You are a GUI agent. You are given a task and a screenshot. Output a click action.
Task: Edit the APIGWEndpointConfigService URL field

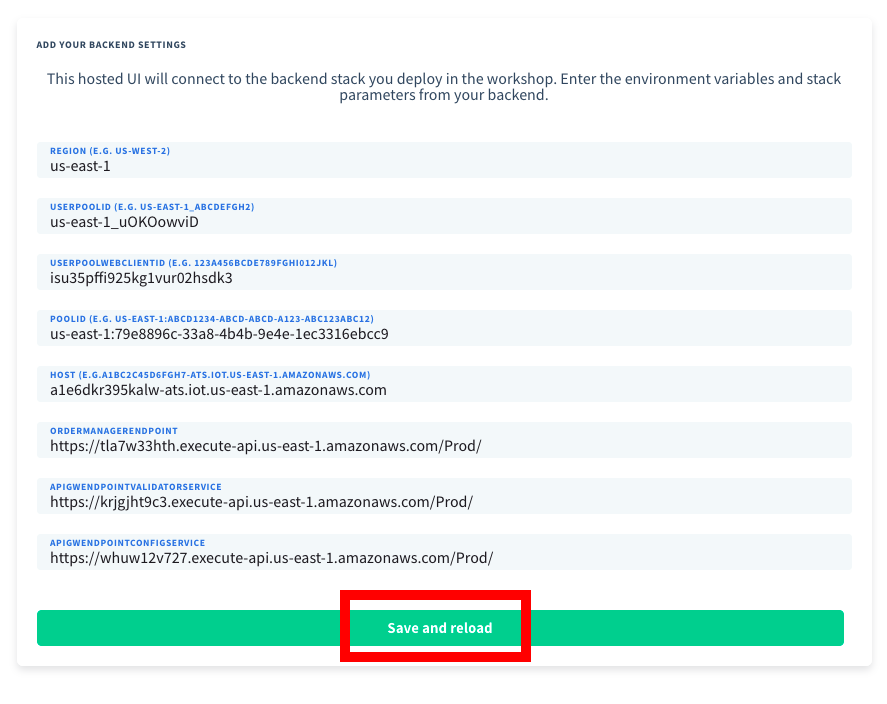pyautogui.click(x=444, y=552)
